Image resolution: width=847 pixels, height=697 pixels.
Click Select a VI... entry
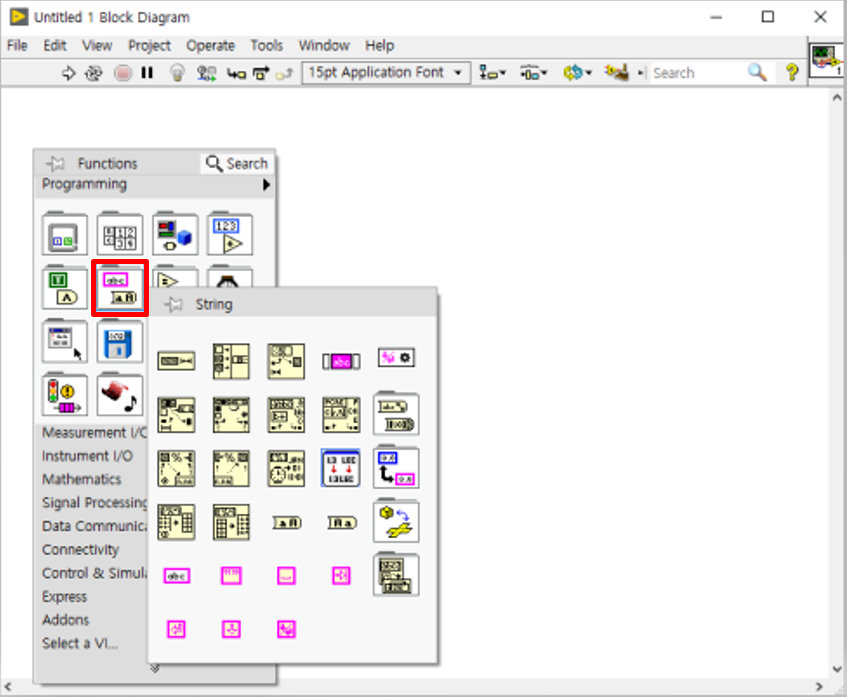click(x=80, y=644)
